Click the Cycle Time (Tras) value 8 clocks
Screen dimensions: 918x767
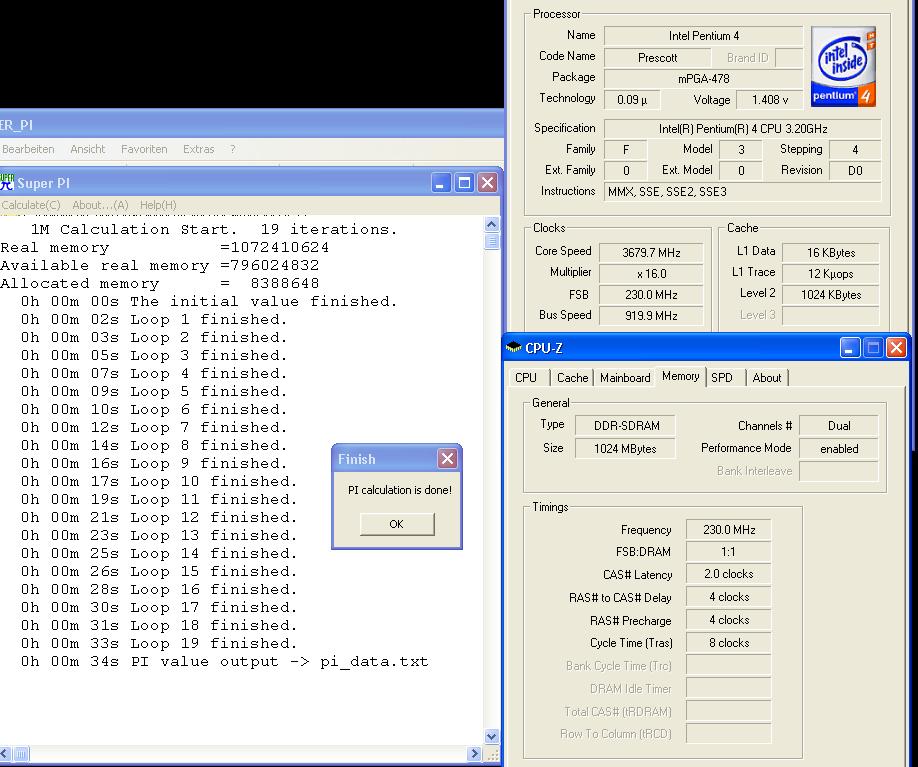click(x=729, y=643)
